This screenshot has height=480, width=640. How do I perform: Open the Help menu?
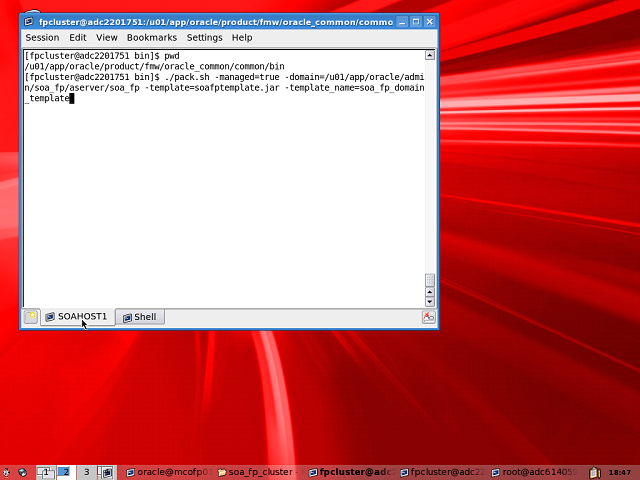242,37
